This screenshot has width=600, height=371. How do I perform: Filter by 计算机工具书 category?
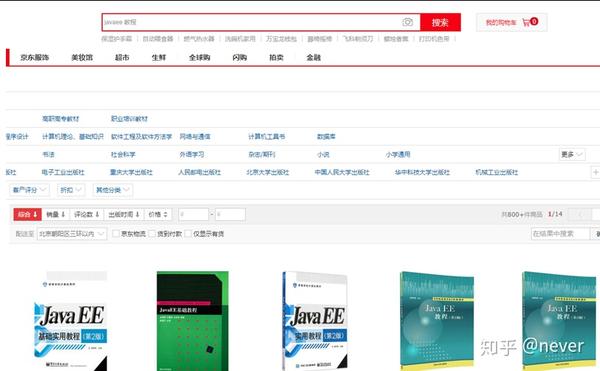pyautogui.click(x=267, y=137)
